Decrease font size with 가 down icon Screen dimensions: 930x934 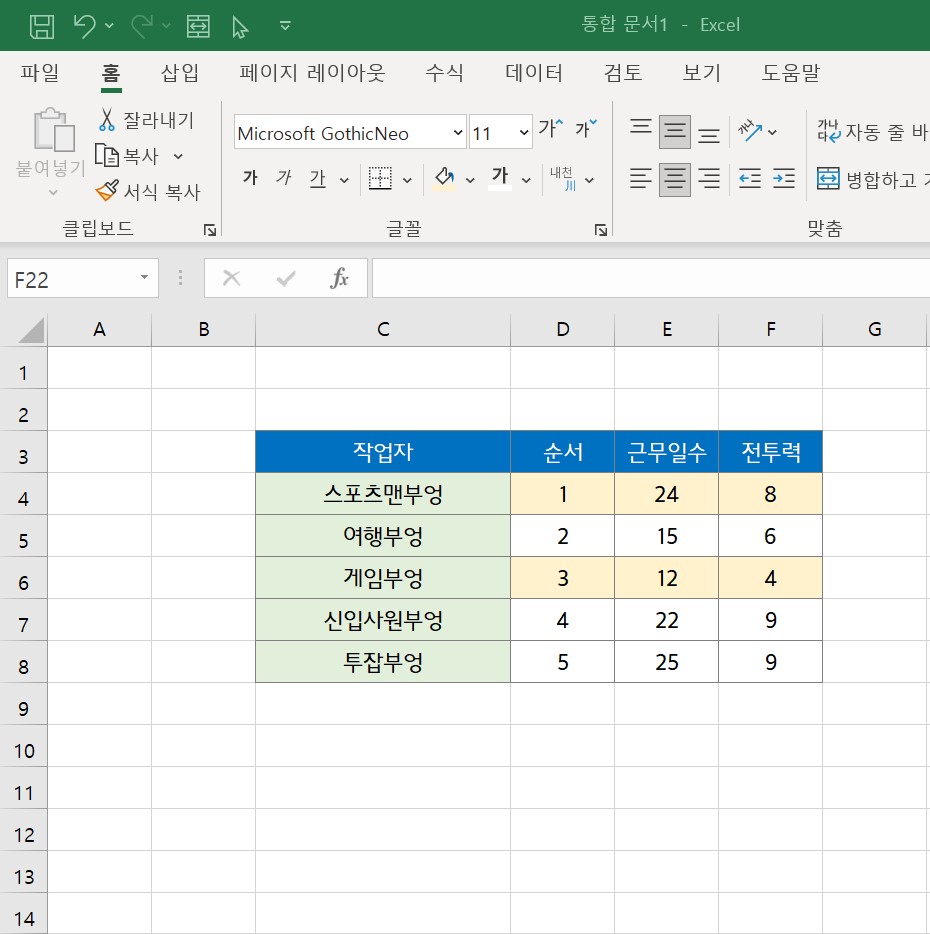click(586, 128)
